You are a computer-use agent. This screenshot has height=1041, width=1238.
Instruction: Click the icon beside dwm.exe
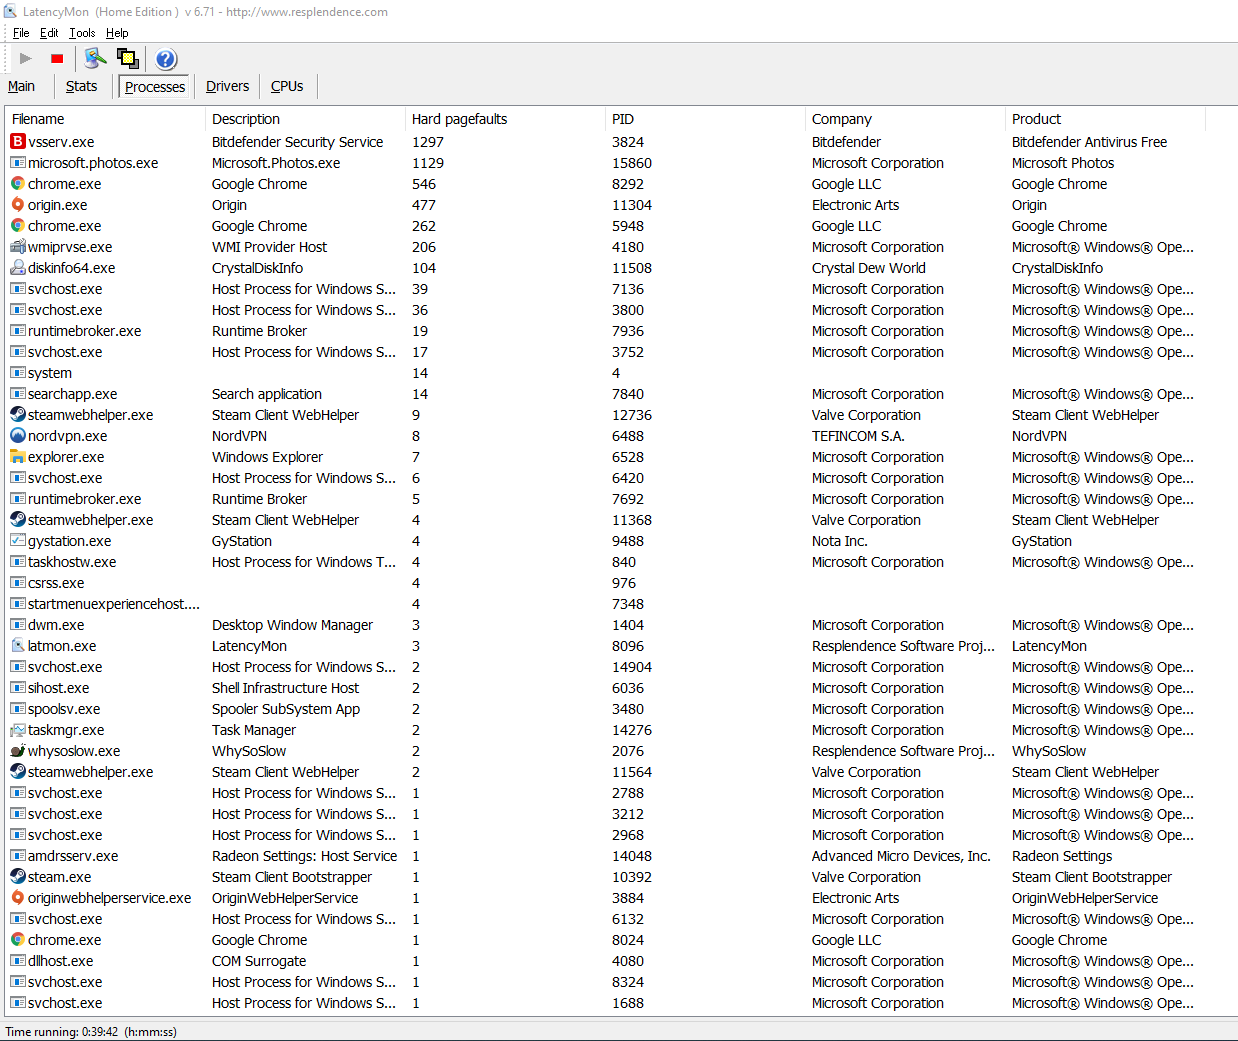pyautogui.click(x=18, y=625)
